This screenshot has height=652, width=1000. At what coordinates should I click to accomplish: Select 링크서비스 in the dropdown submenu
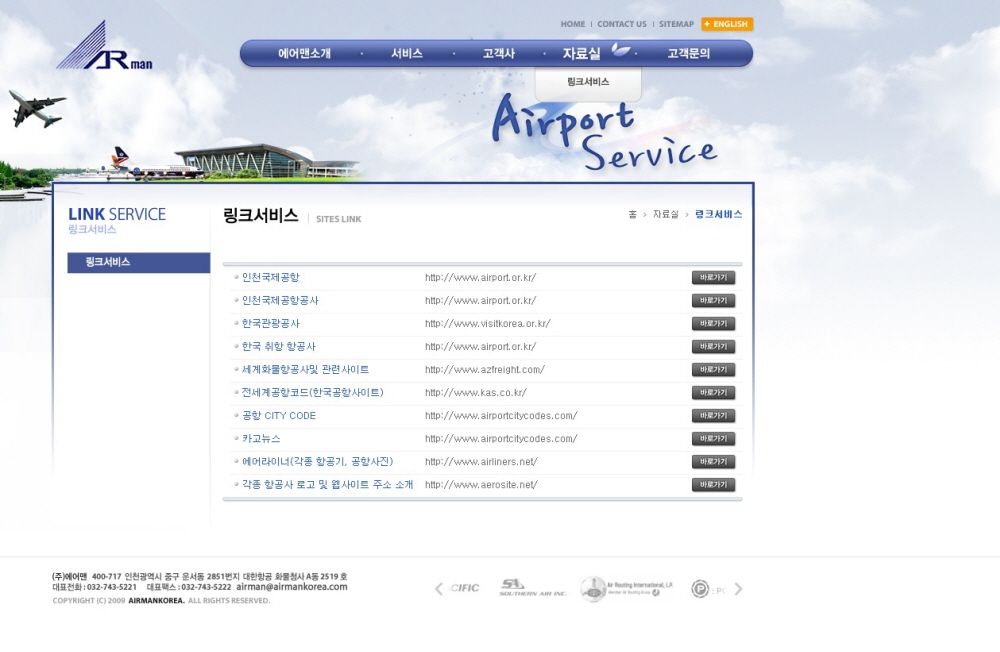pyautogui.click(x=588, y=82)
